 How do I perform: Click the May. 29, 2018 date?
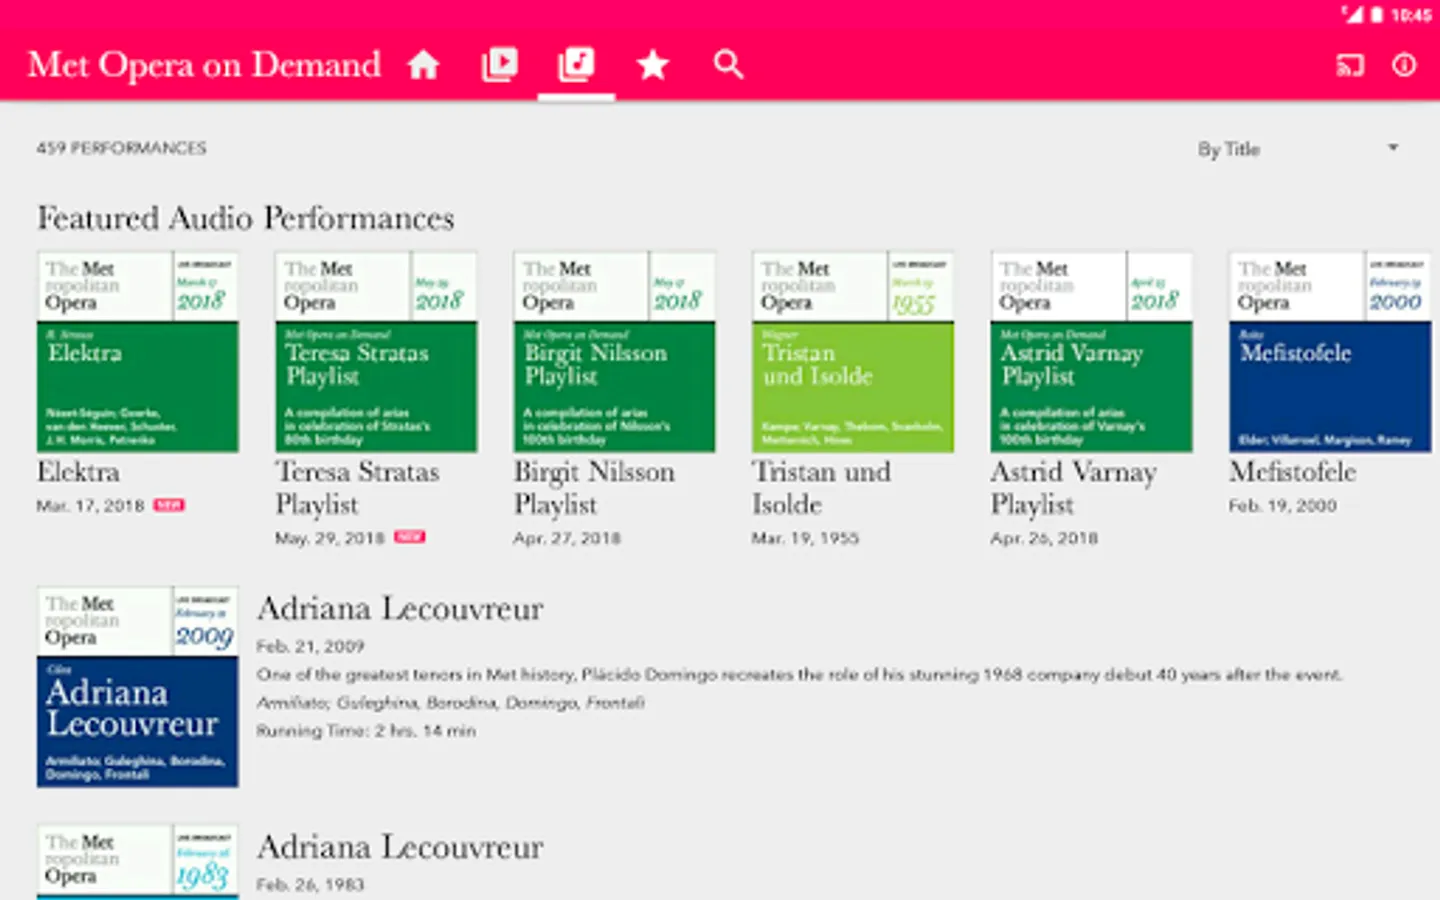click(330, 538)
